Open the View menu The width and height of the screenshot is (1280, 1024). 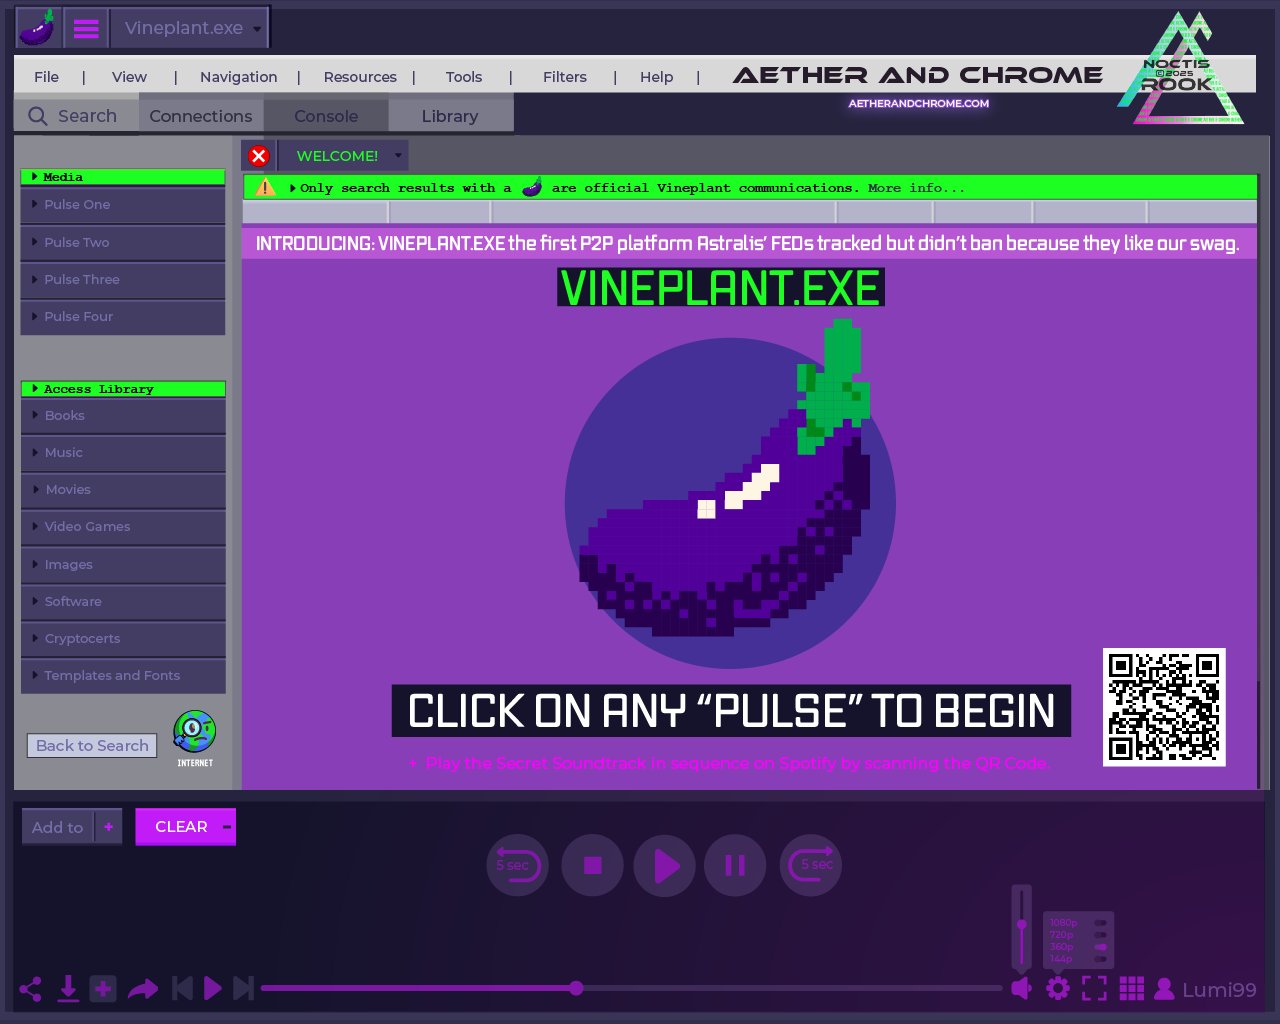point(129,77)
